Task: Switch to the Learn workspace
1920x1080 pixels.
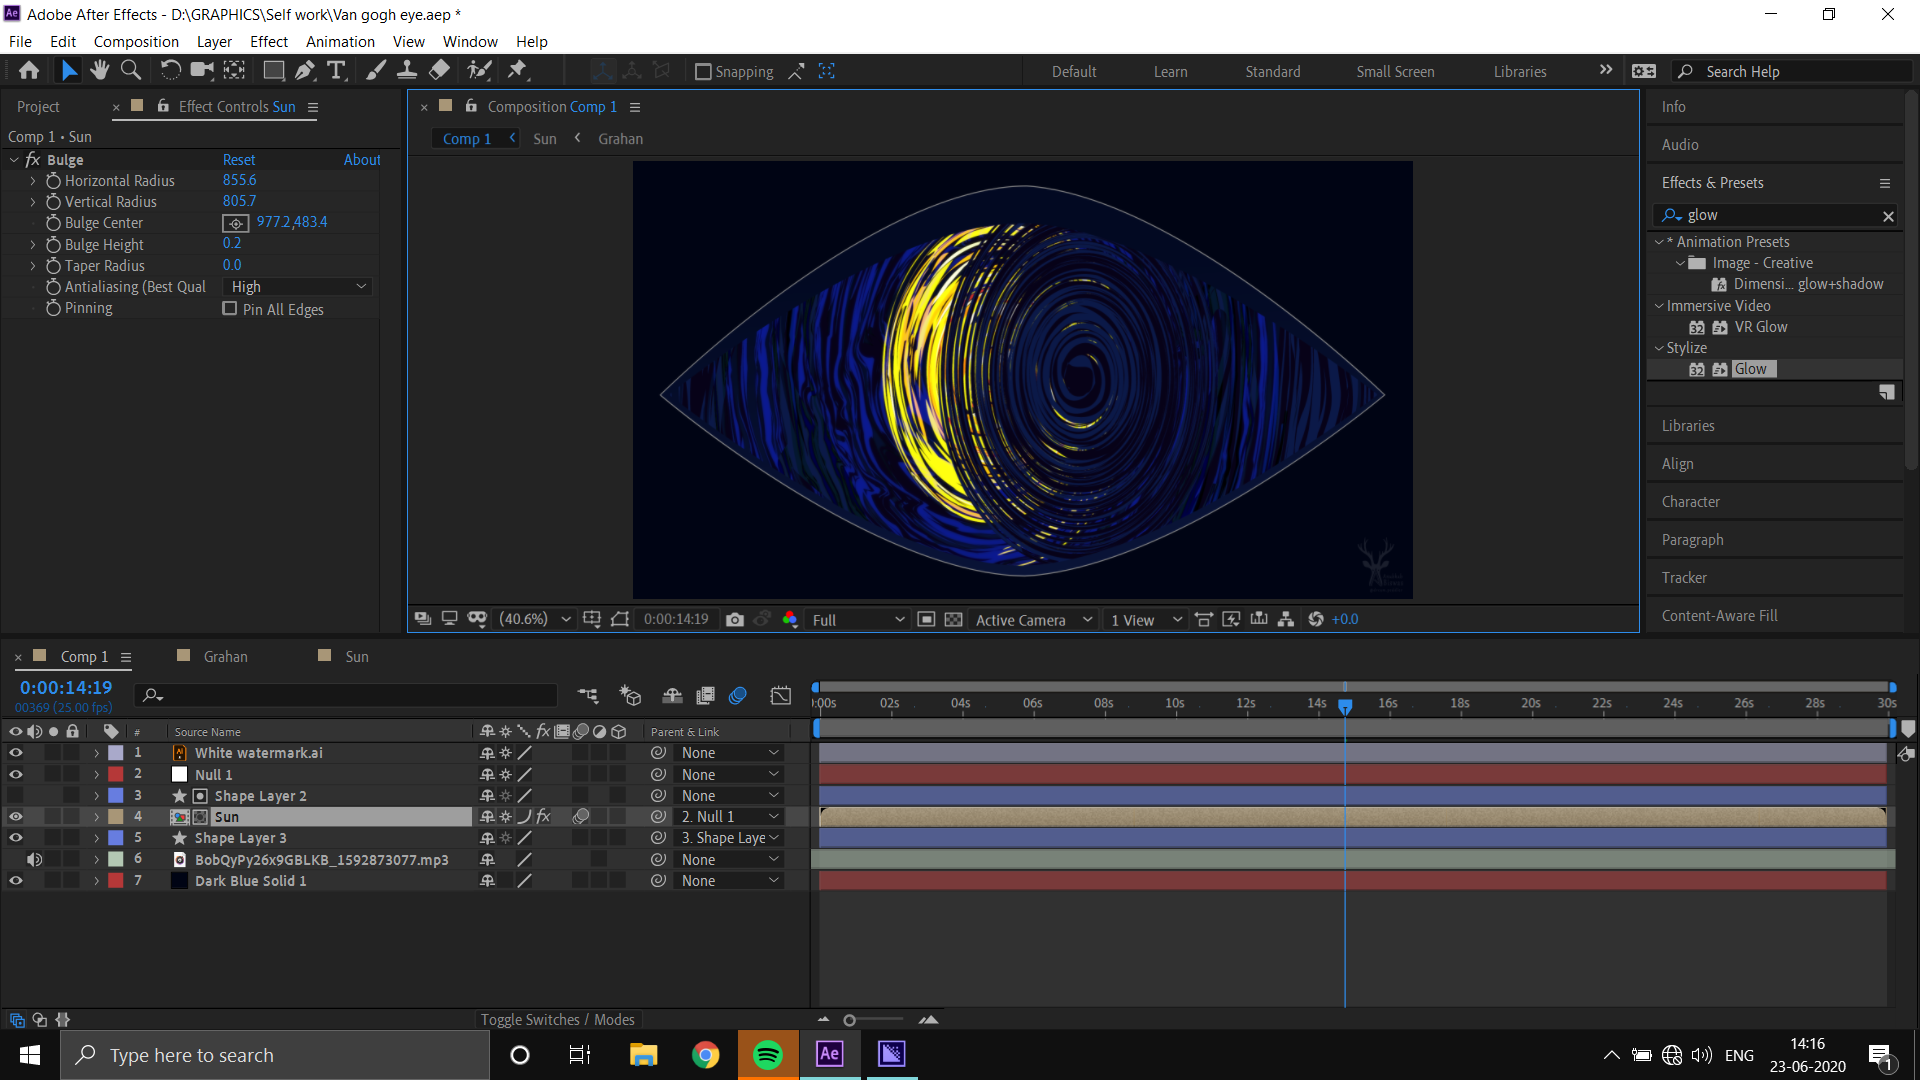Action: [x=1170, y=72]
